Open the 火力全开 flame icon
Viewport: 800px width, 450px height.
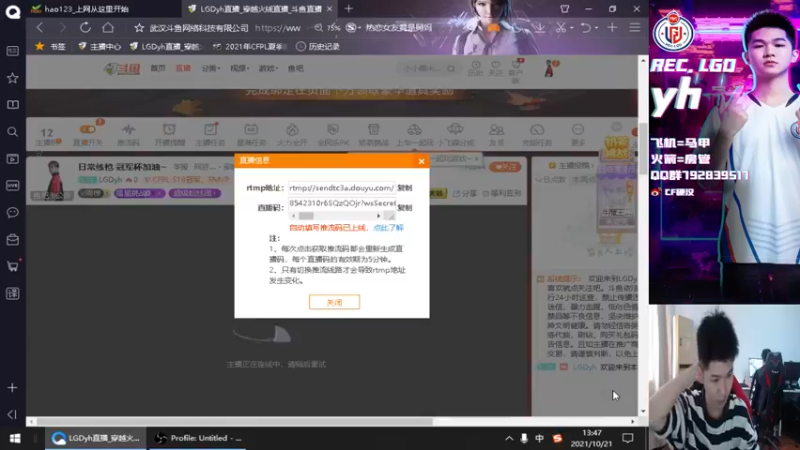pyautogui.click(x=292, y=135)
